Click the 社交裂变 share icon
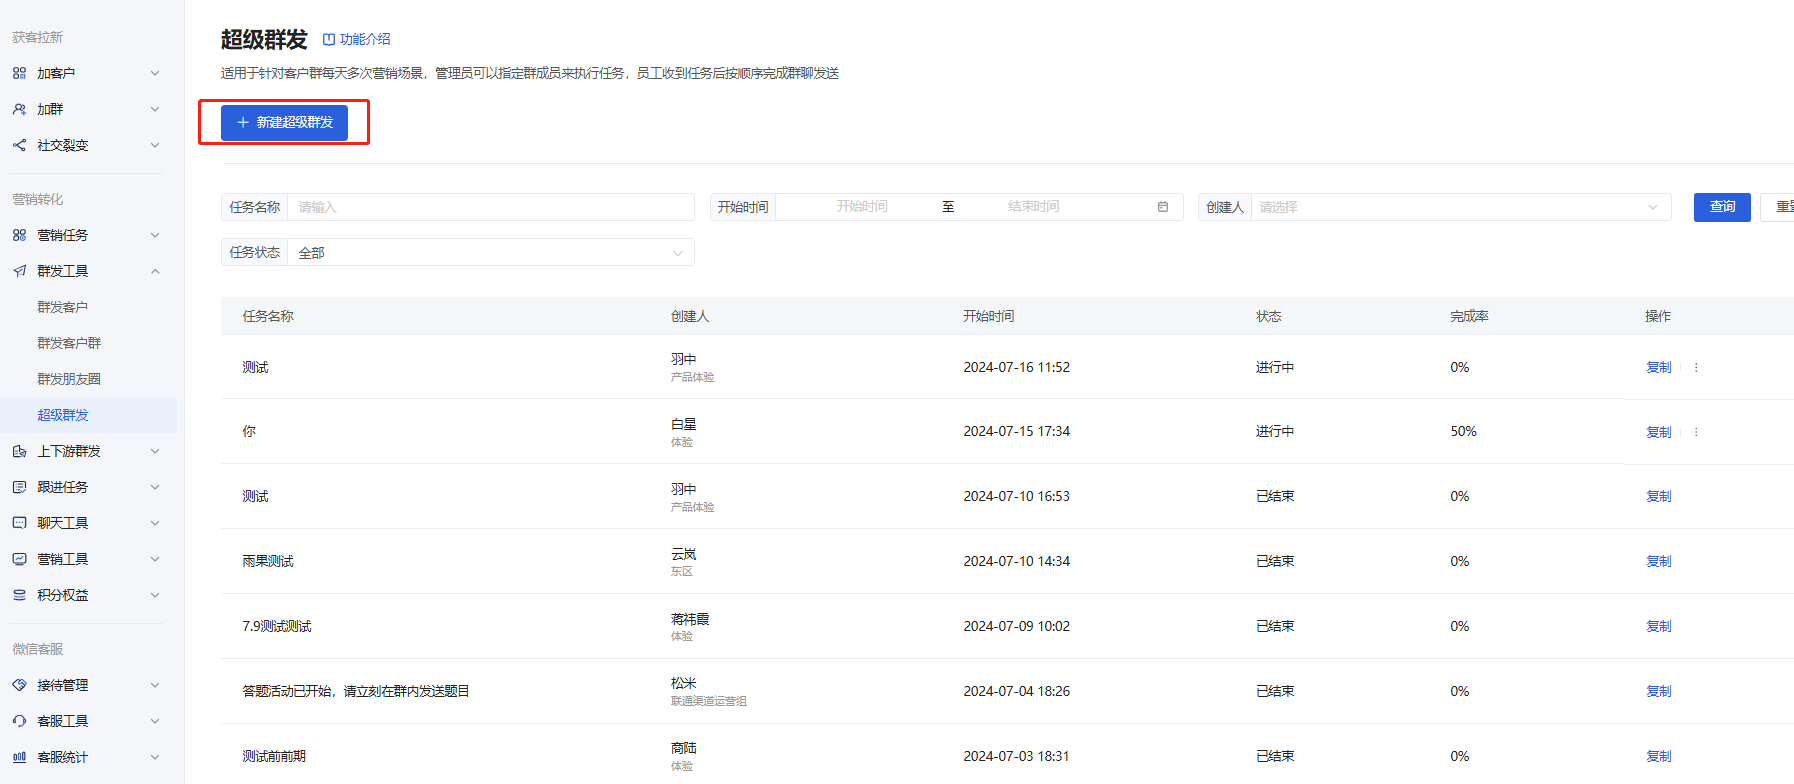Viewport: 1794px width, 784px height. click(x=19, y=145)
